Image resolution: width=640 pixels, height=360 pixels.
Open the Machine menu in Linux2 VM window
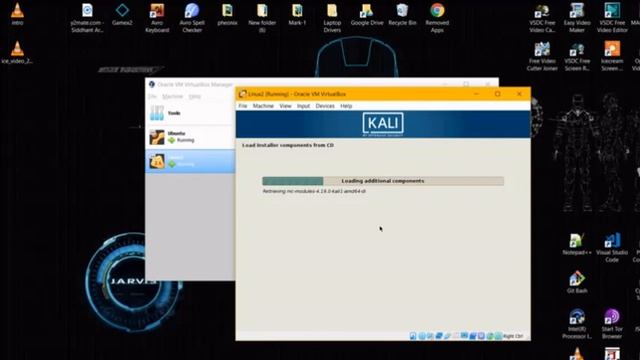[x=263, y=106]
